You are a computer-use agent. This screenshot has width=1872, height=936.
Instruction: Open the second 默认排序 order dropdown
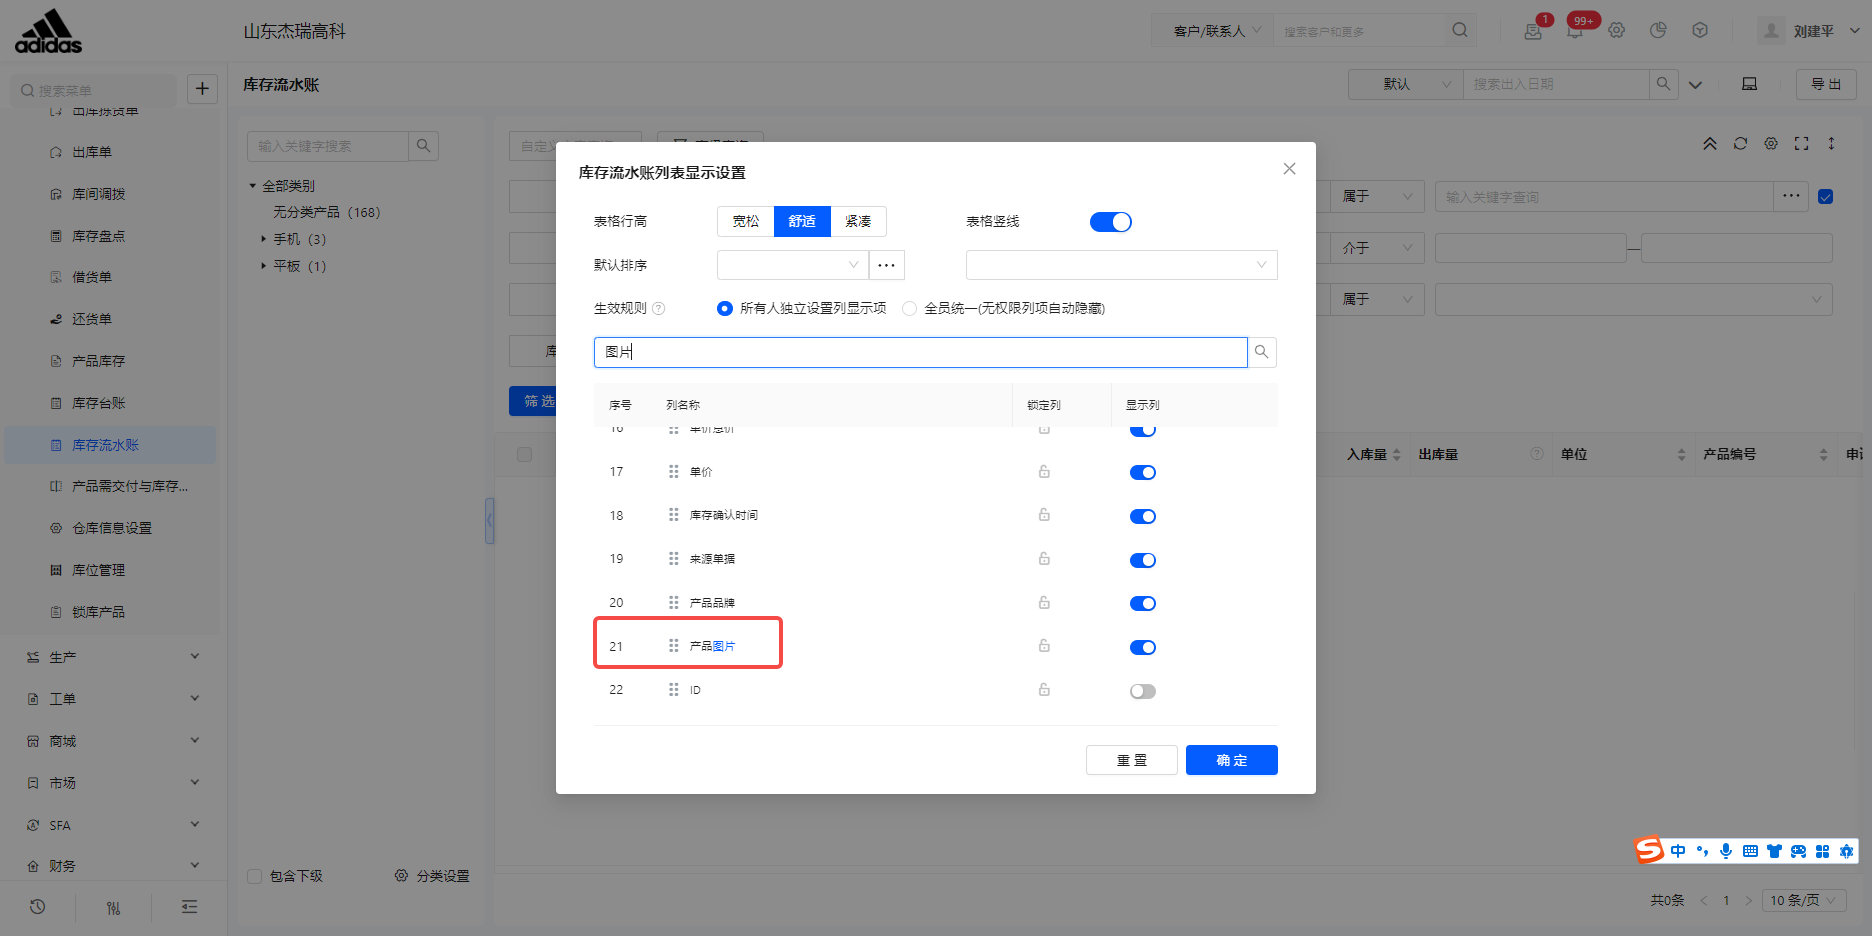point(1121,265)
